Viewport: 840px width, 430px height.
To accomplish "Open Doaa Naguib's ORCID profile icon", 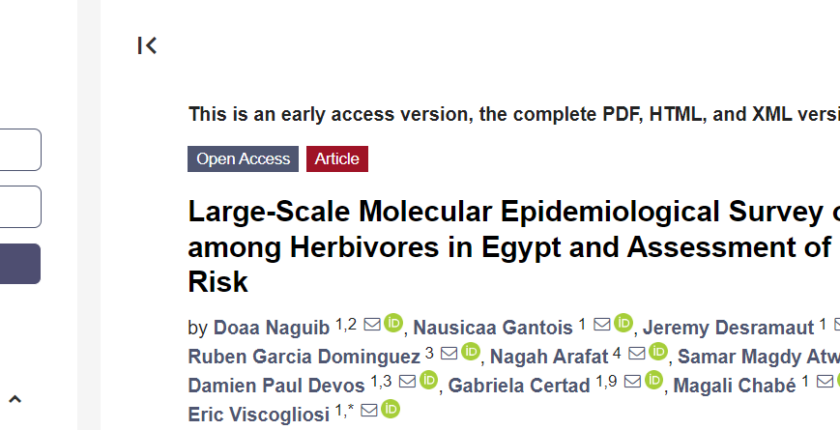I will pyautogui.click(x=393, y=324).
